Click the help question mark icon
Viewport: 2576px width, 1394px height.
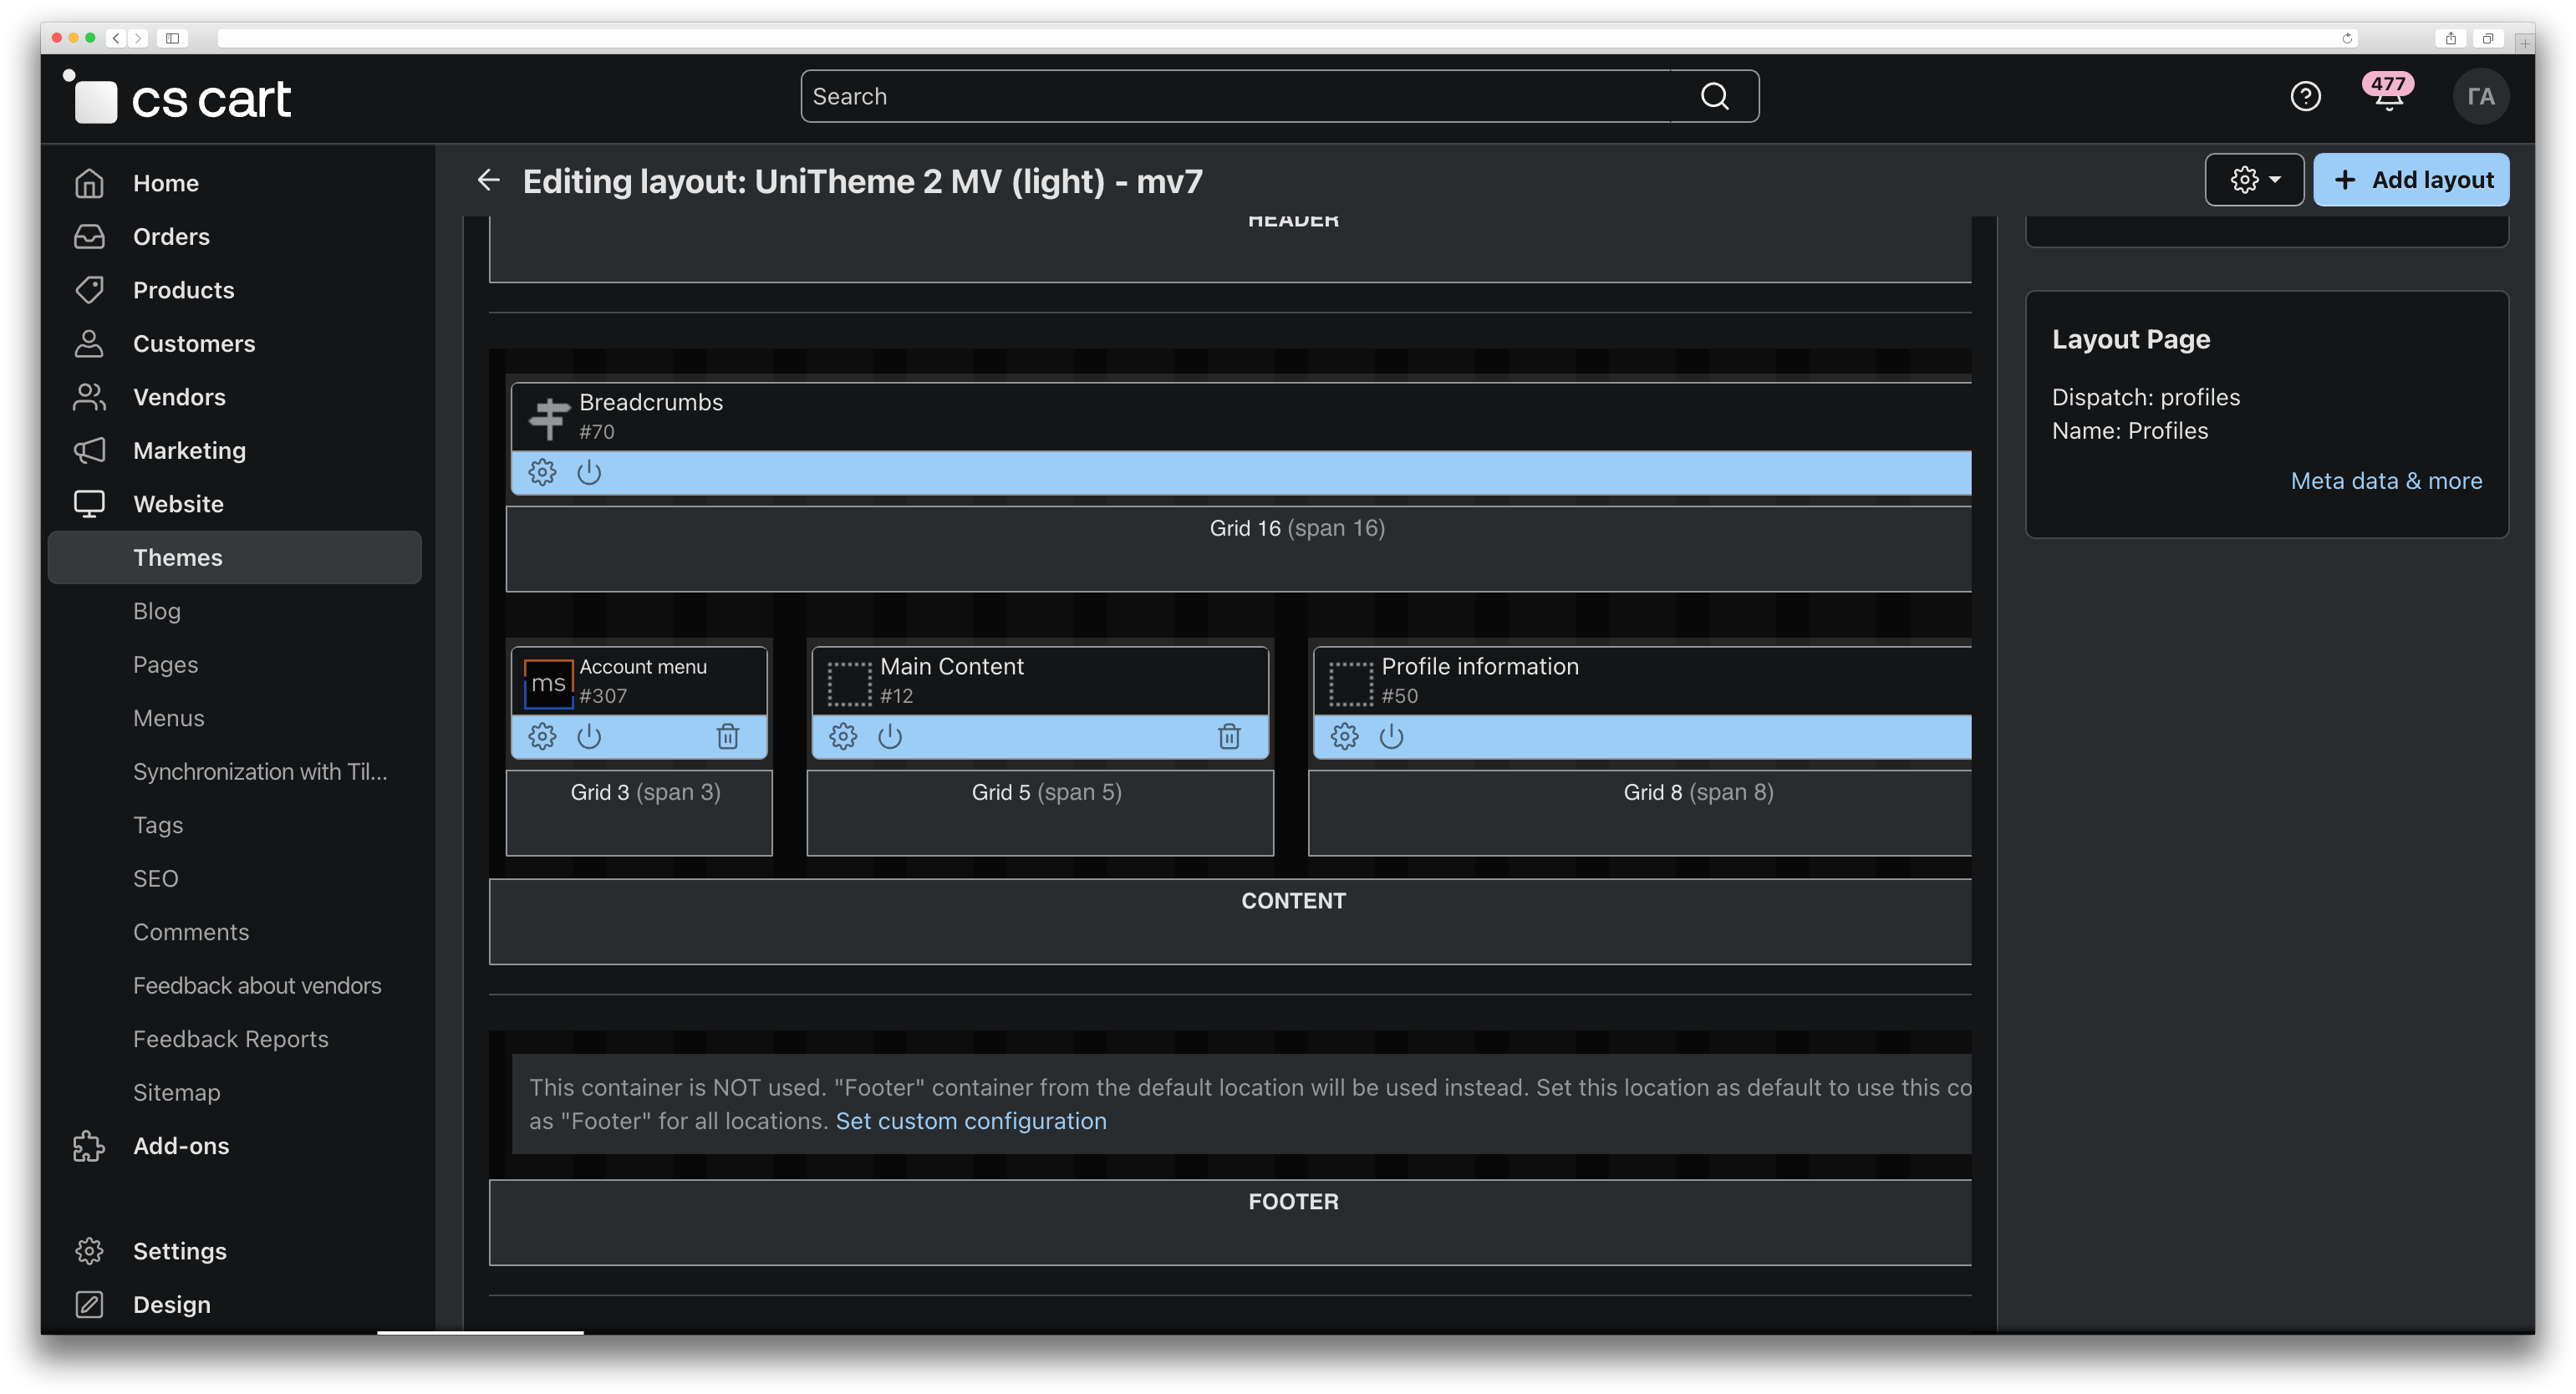[2305, 97]
